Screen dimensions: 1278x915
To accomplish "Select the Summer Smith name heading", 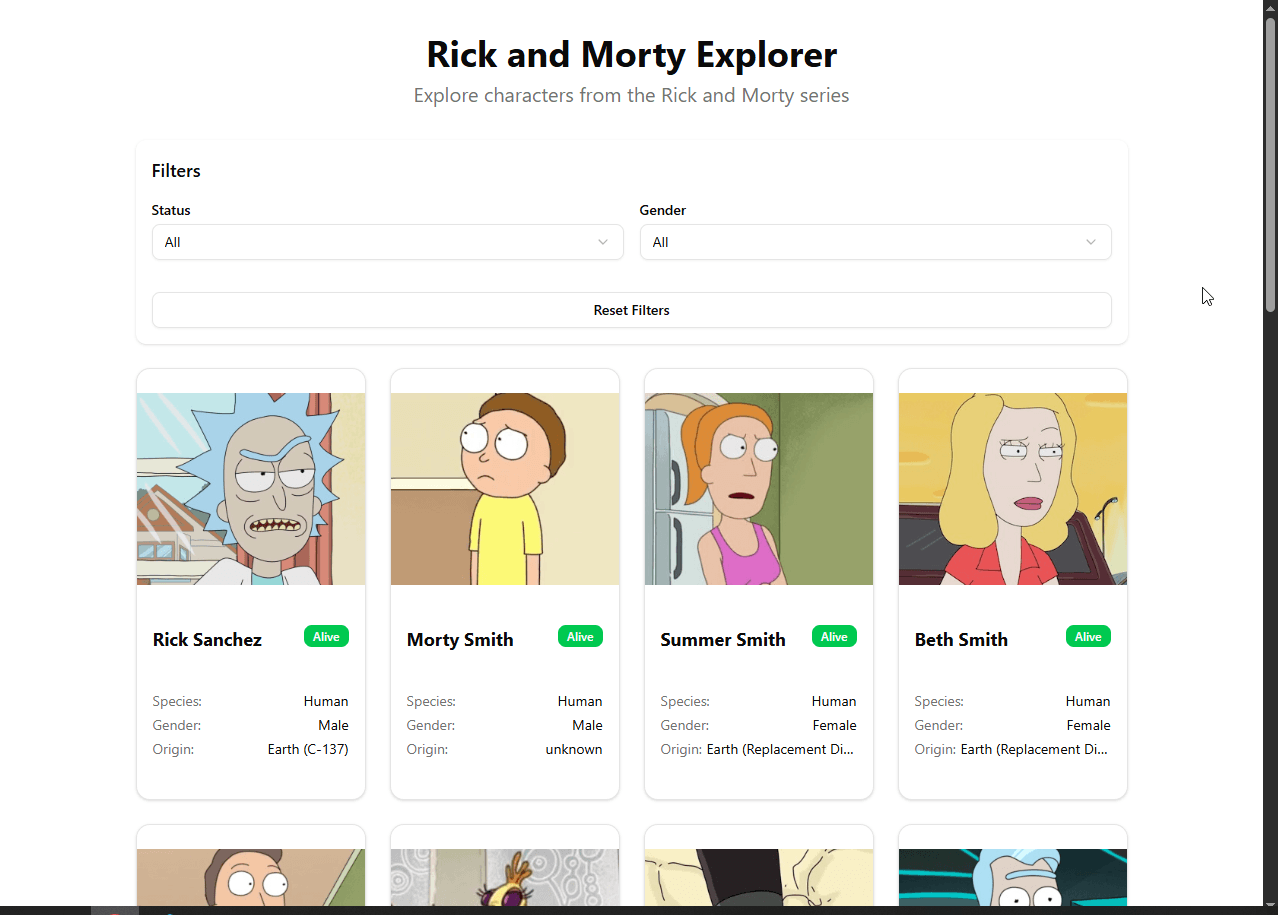I will click(x=723, y=640).
